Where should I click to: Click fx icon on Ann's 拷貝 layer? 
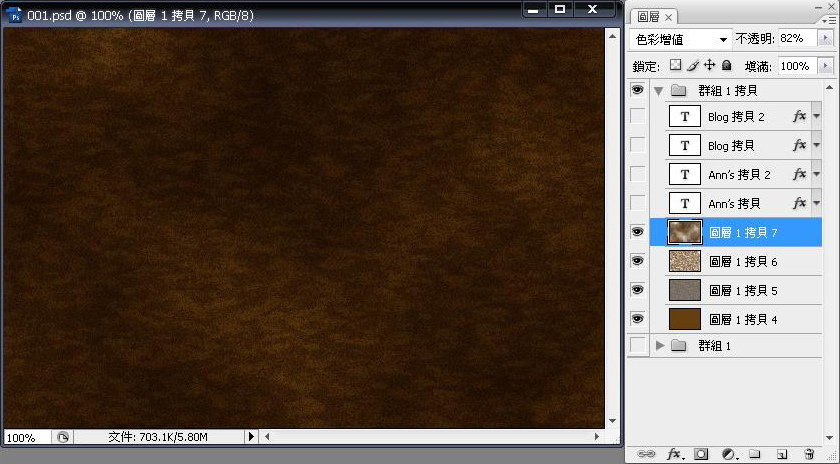(x=799, y=203)
